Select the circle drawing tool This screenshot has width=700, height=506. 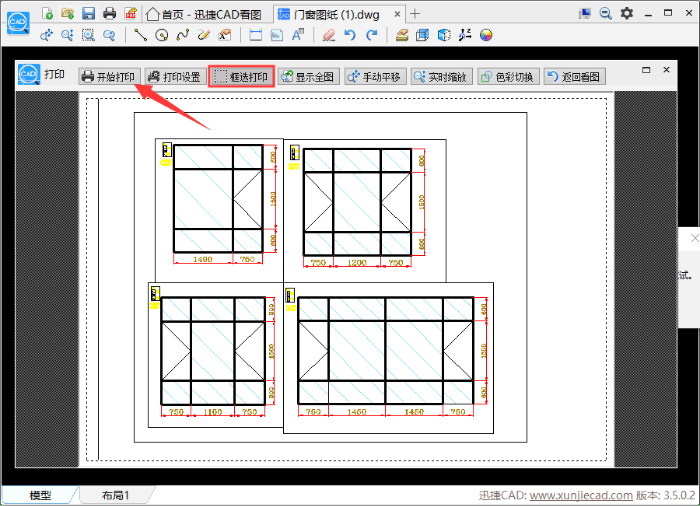[x=162, y=35]
